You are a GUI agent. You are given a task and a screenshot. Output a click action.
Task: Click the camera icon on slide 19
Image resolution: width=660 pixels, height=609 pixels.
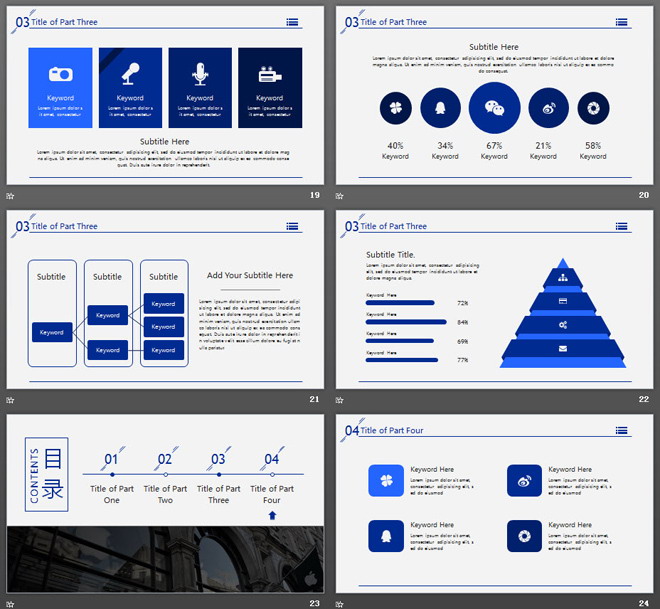(60, 74)
